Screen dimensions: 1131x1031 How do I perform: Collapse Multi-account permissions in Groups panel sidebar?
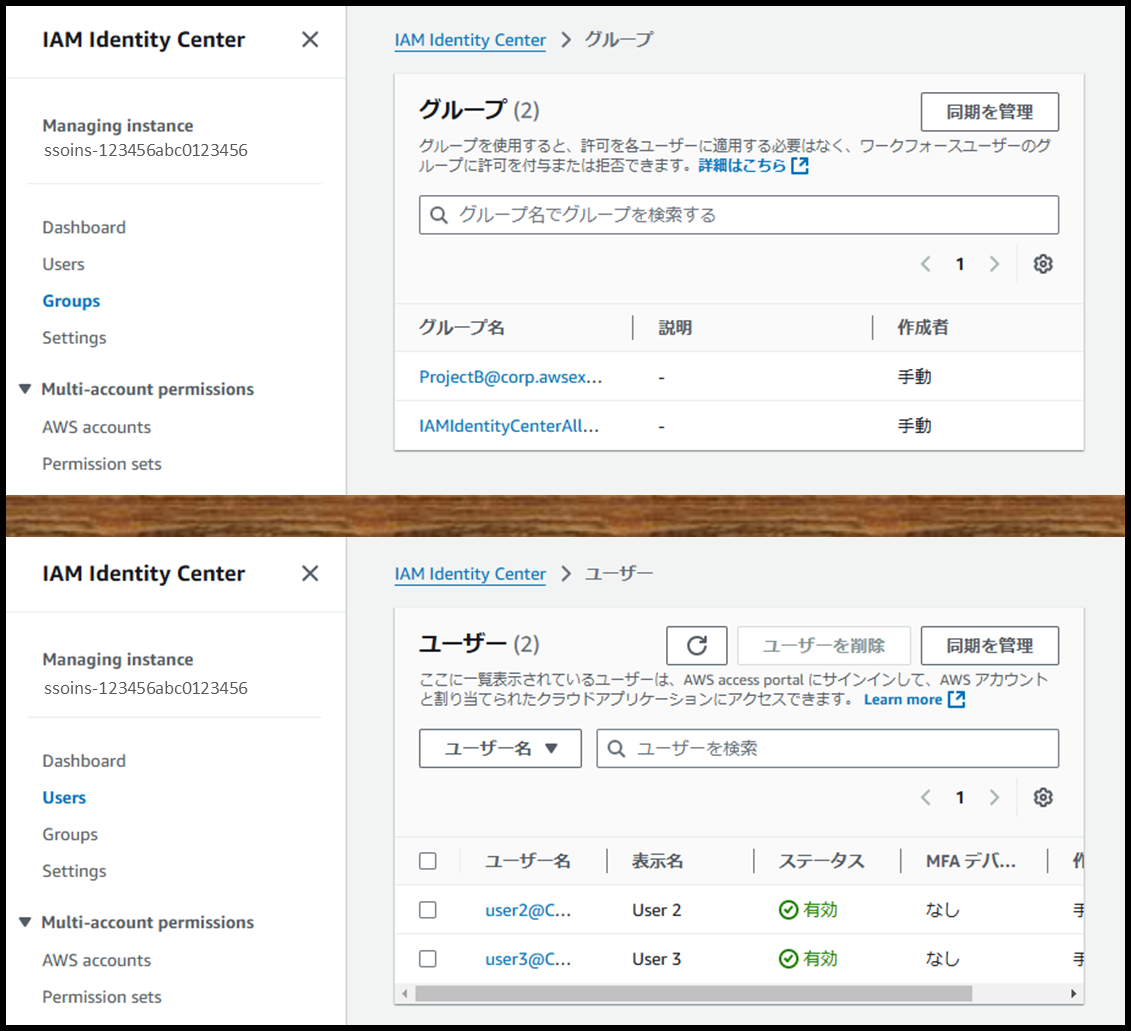[x=25, y=389]
